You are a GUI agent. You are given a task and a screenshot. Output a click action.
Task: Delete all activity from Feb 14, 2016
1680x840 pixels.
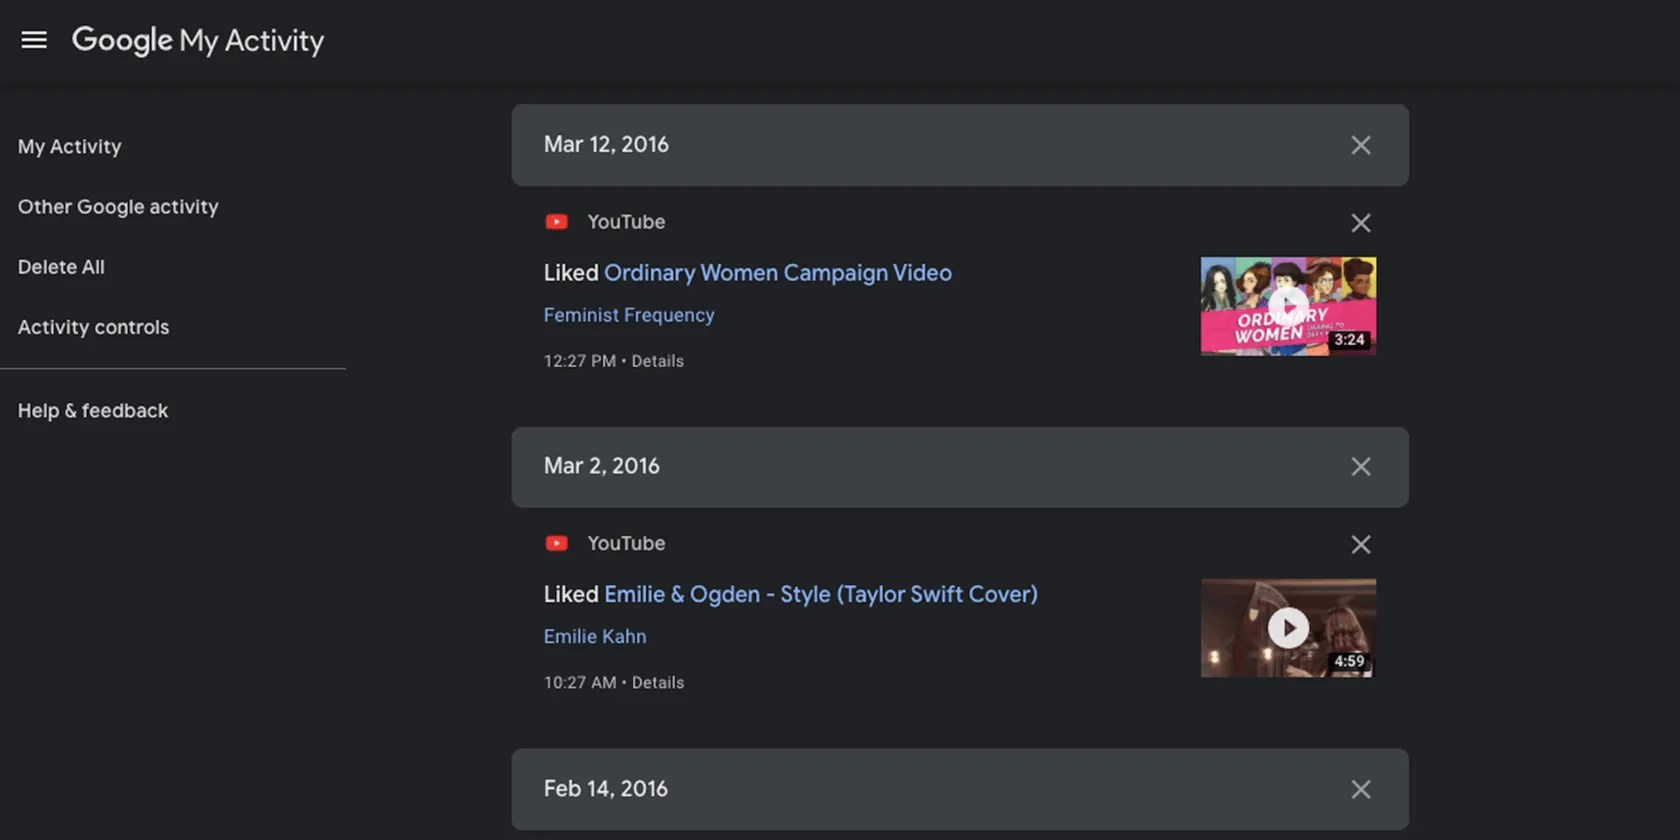[x=1361, y=790]
